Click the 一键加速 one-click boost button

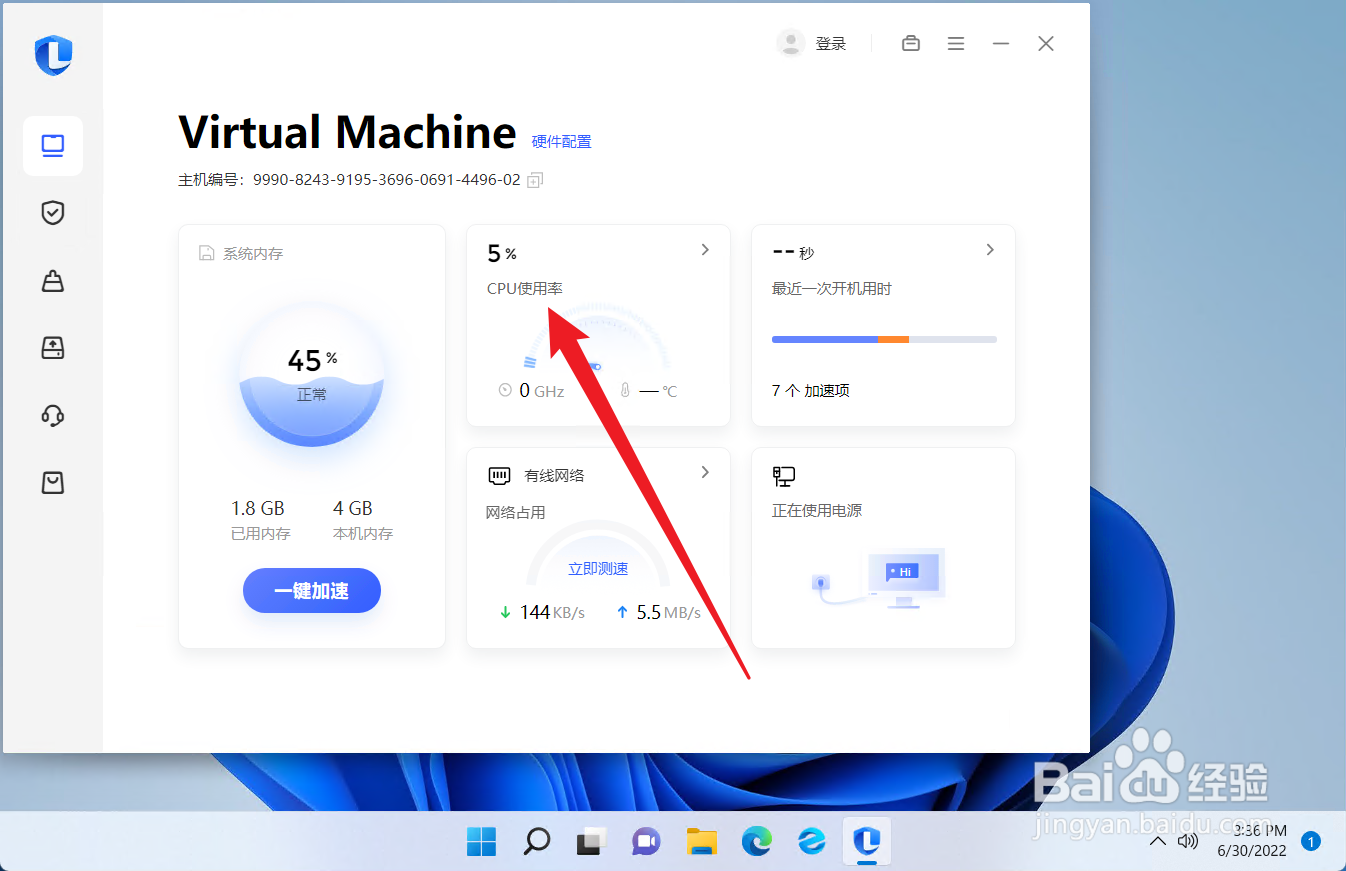coord(312,591)
